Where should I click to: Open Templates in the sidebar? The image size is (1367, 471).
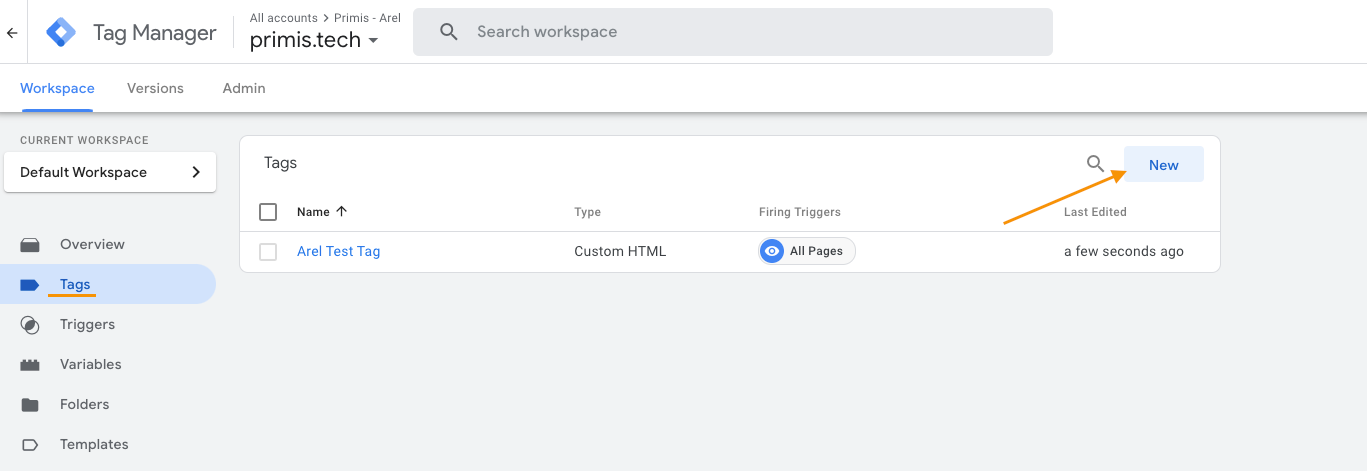(108, 444)
